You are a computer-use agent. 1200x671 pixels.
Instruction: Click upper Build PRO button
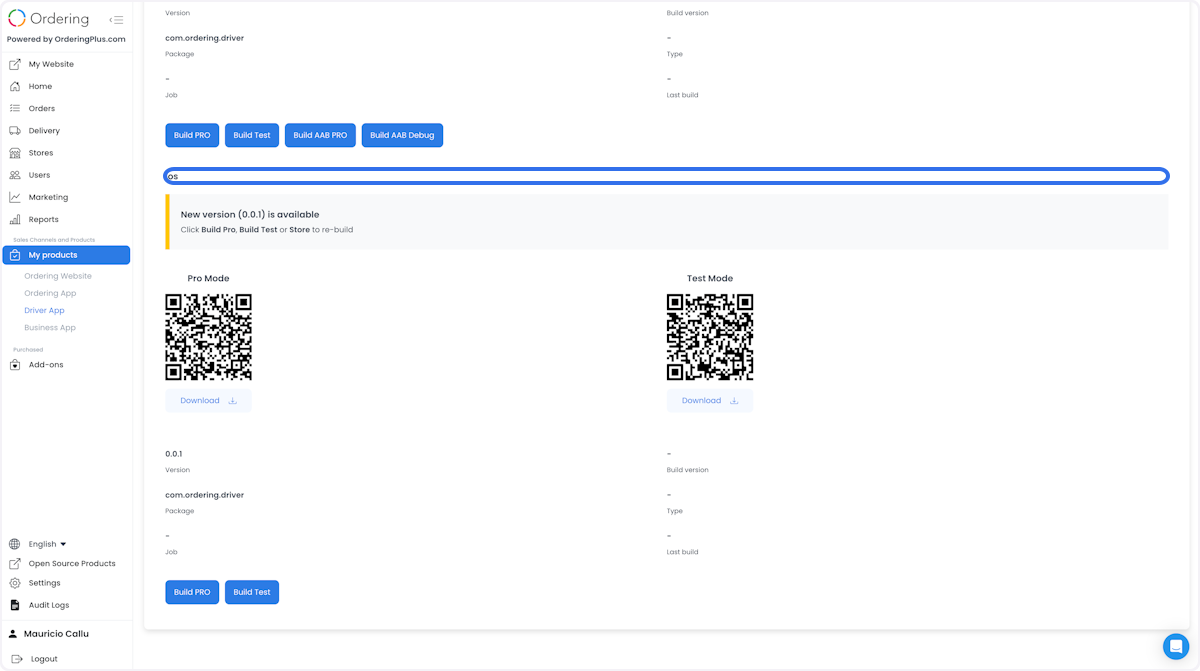click(192, 135)
